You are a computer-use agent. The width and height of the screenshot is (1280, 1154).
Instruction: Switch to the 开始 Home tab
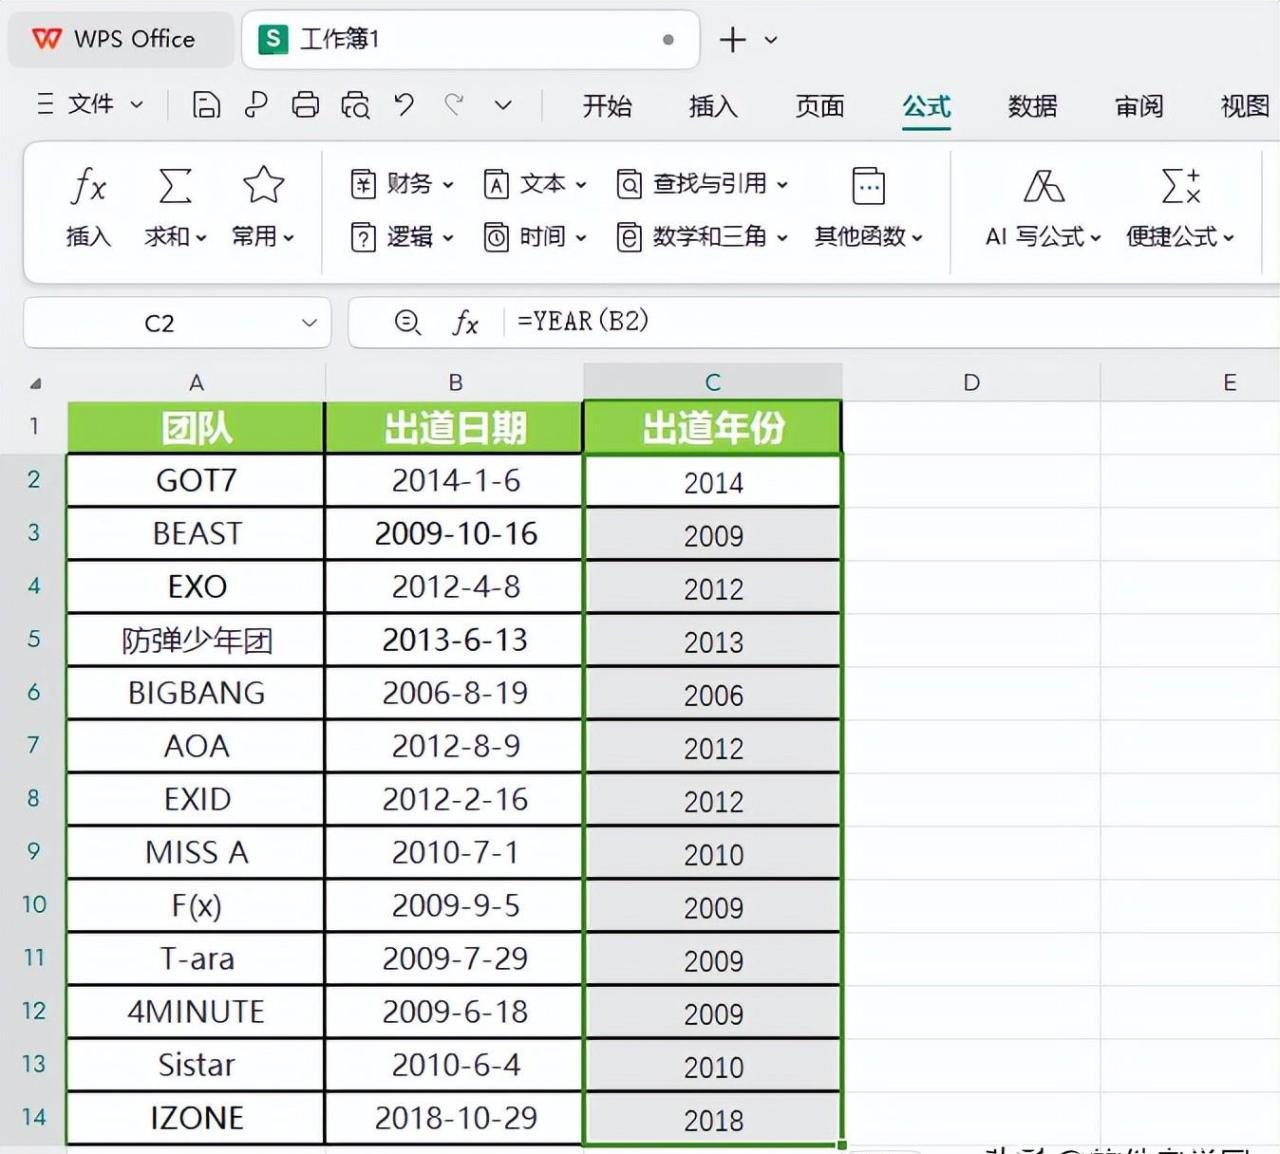(607, 105)
